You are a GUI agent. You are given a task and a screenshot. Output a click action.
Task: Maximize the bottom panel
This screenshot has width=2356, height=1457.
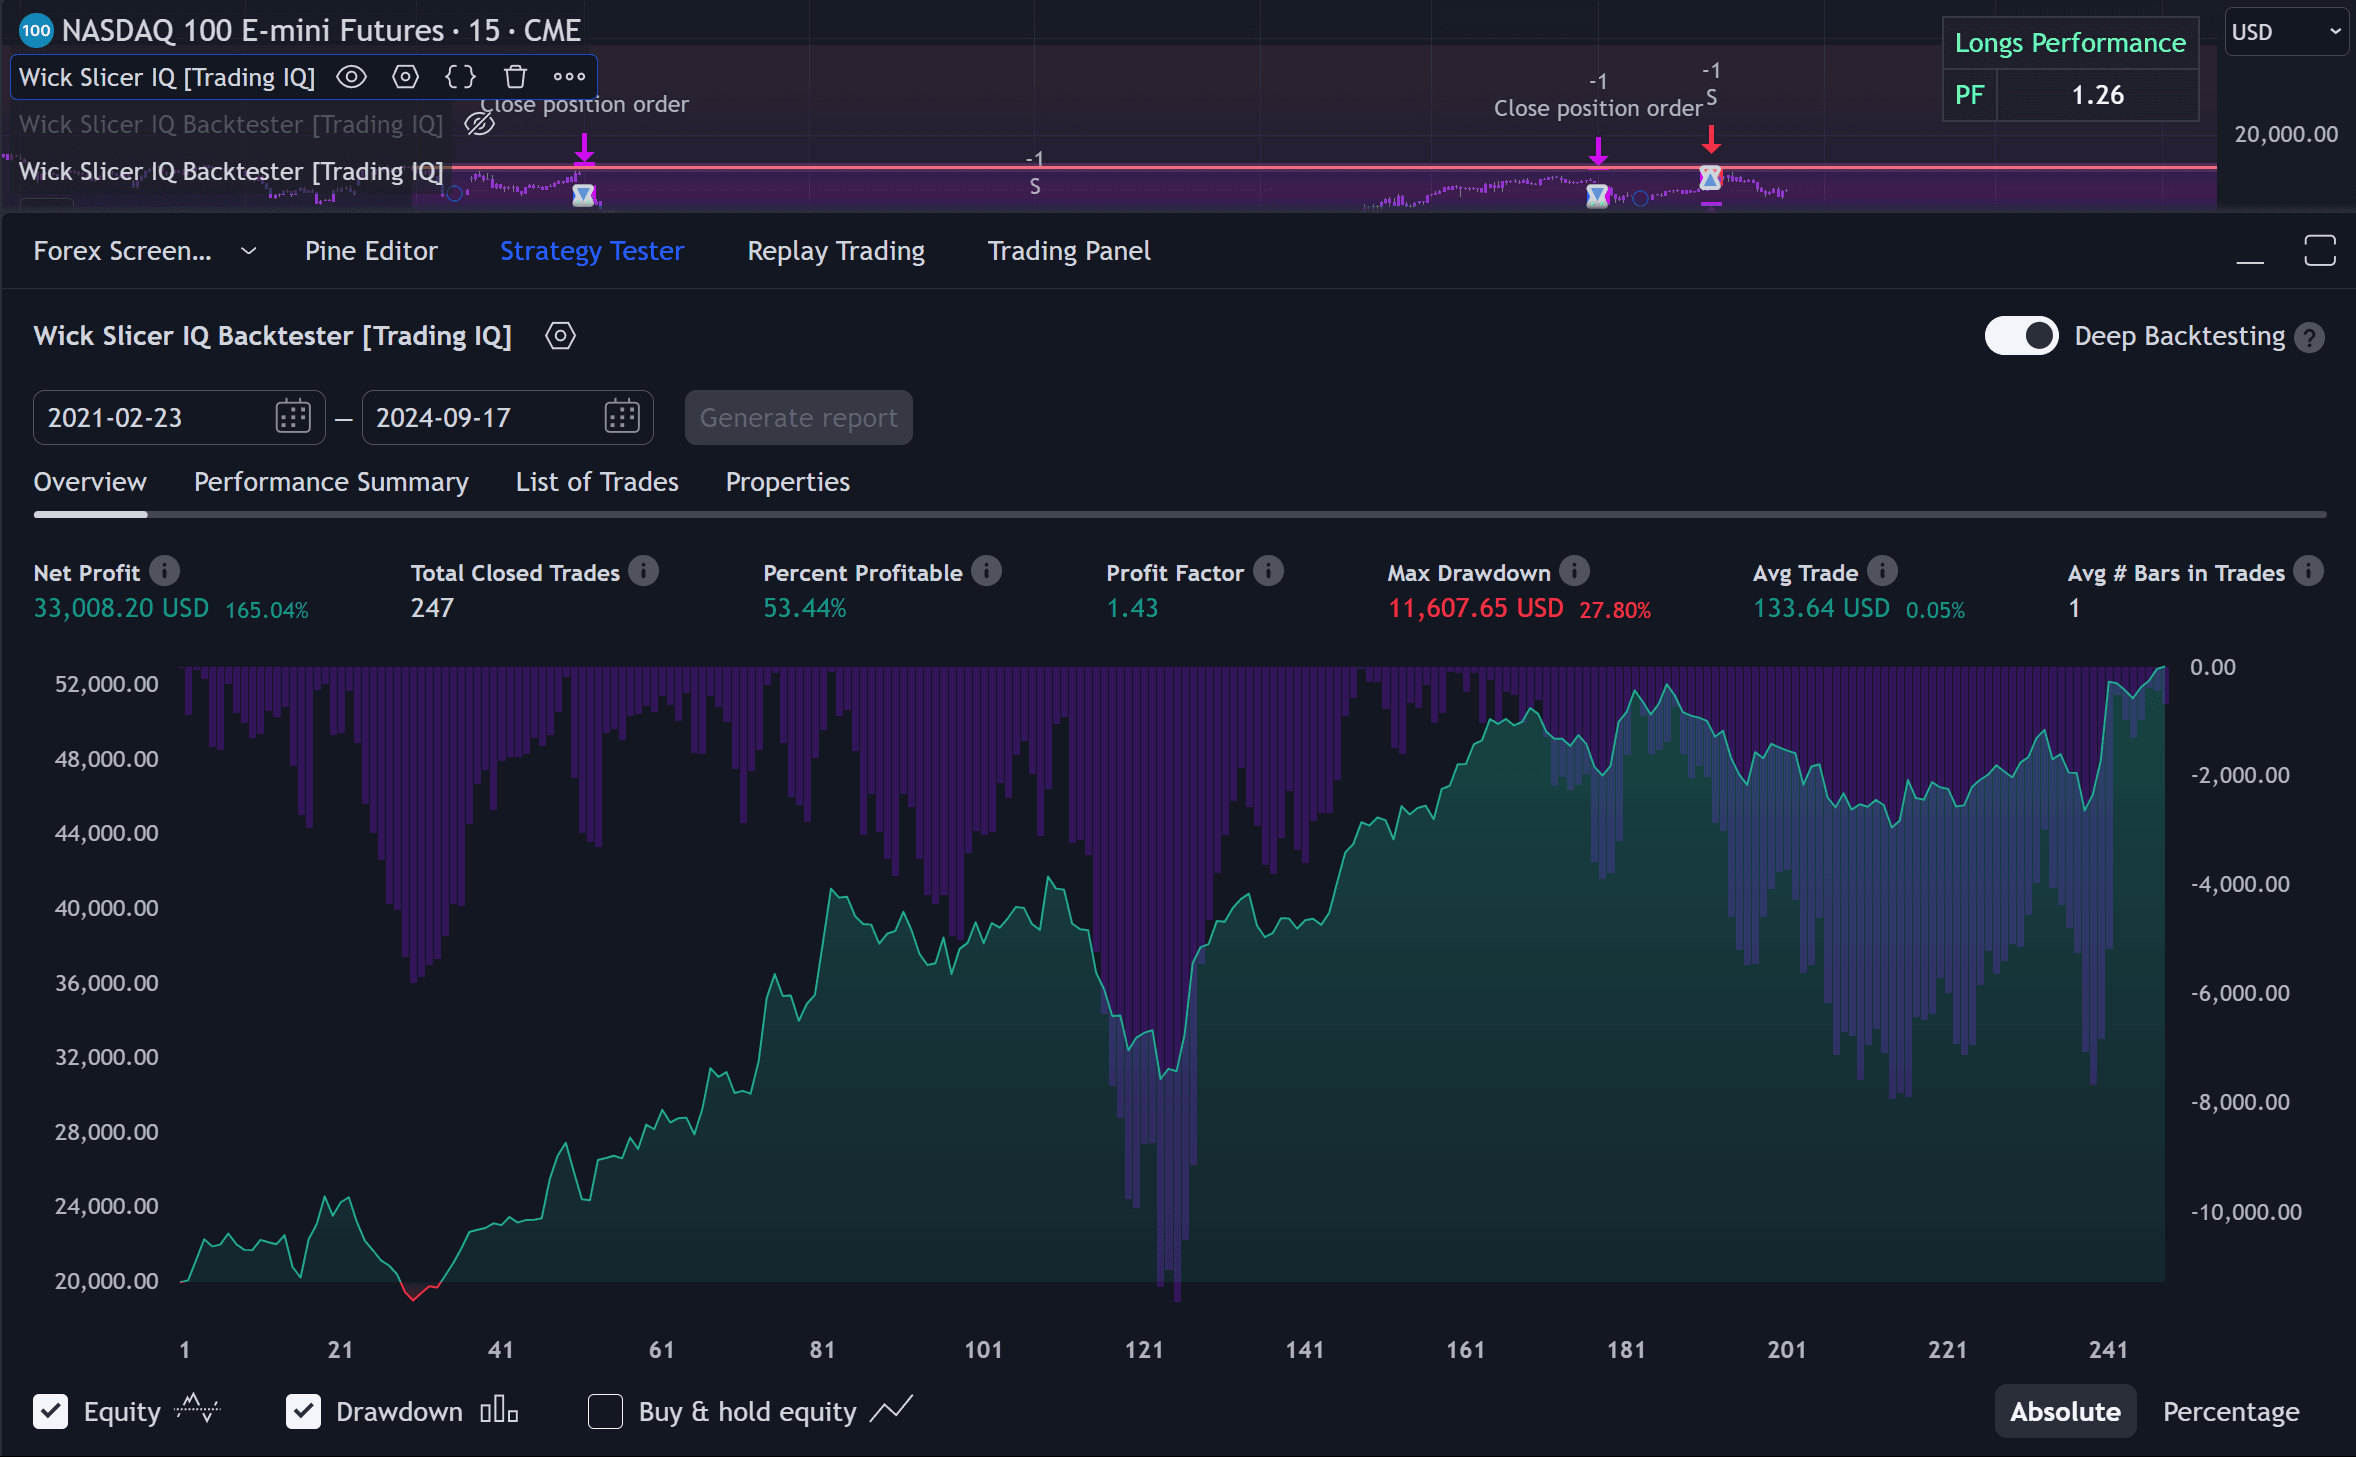pos(2320,251)
